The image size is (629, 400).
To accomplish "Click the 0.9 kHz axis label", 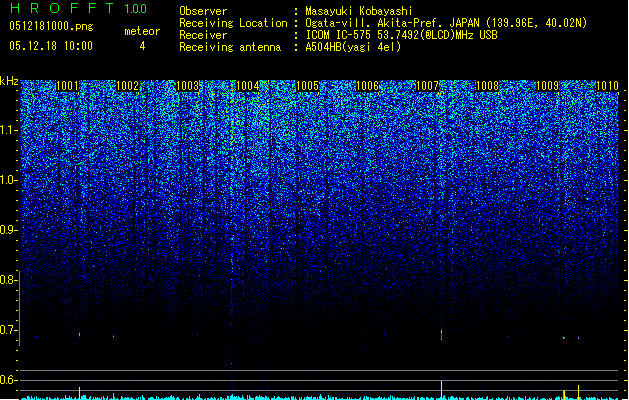I will (x=8, y=230).
